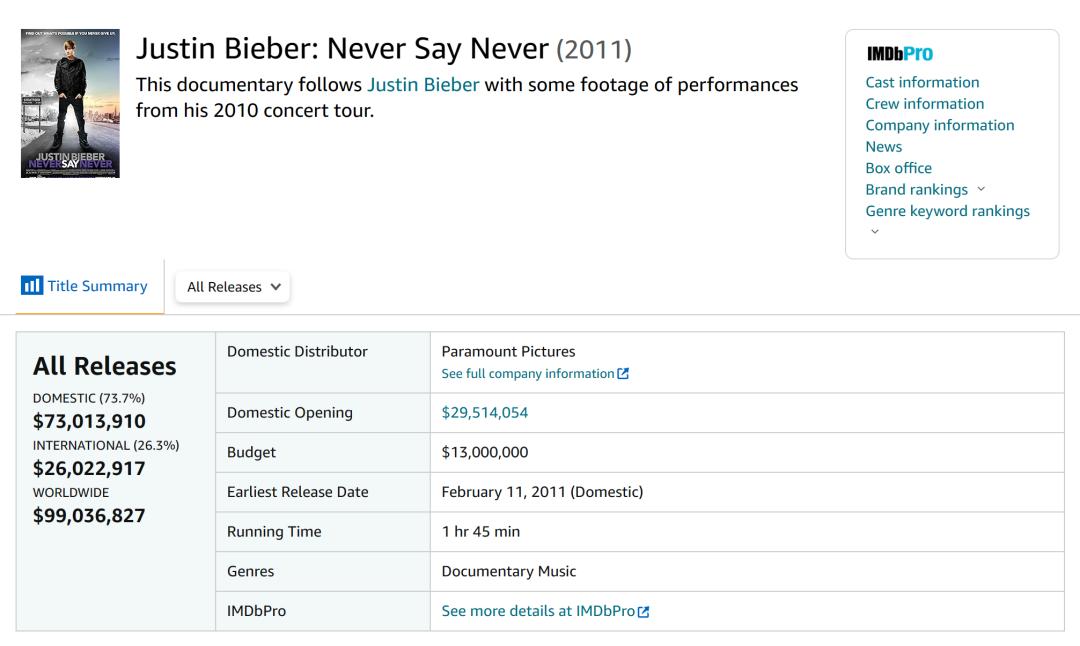1080x646 pixels.
Task: Open the All Releases dropdown
Action: point(233,286)
